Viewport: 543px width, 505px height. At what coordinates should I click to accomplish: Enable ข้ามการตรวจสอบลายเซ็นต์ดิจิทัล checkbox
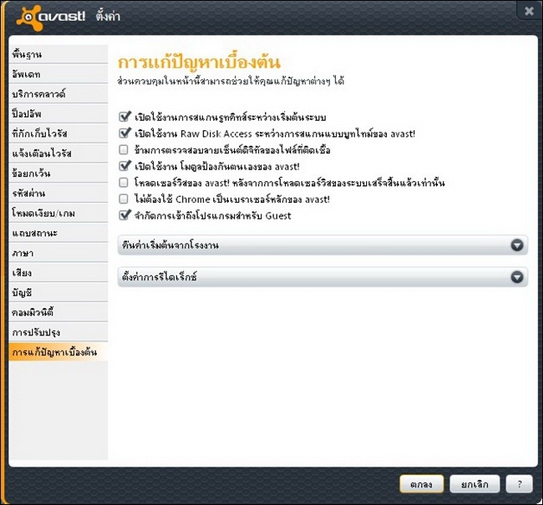pyautogui.click(x=124, y=150)
